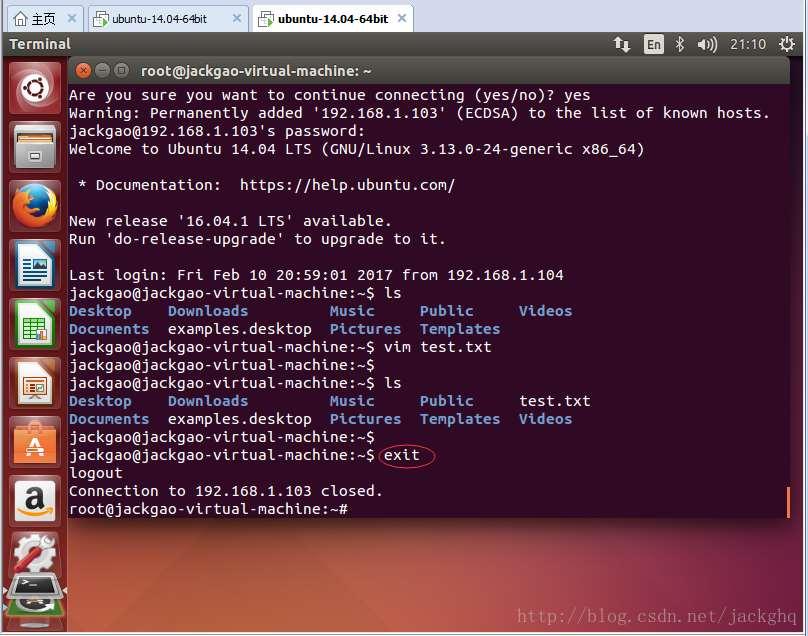The image size is (808, 636).
Task: Click the Bluetooth indicator in top panel
Action: pos(680,44)
